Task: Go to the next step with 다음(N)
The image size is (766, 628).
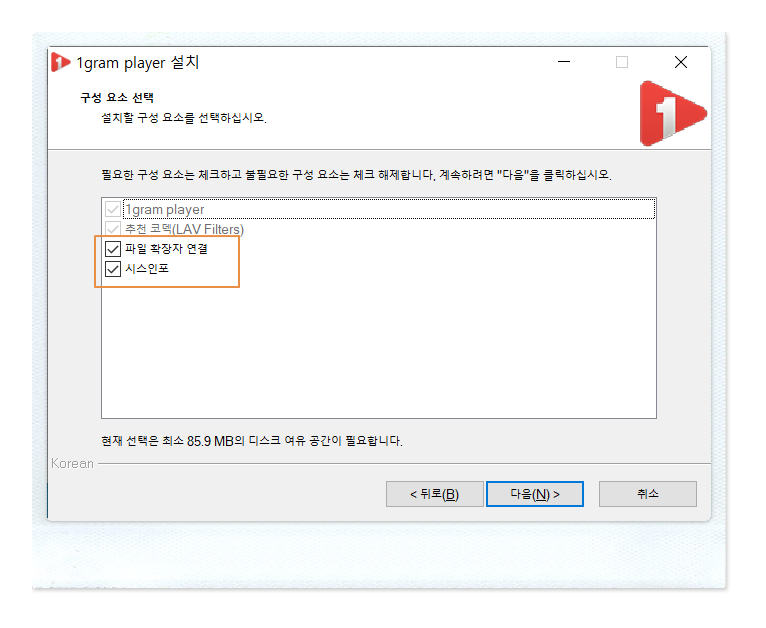Action: click(535, 494)
